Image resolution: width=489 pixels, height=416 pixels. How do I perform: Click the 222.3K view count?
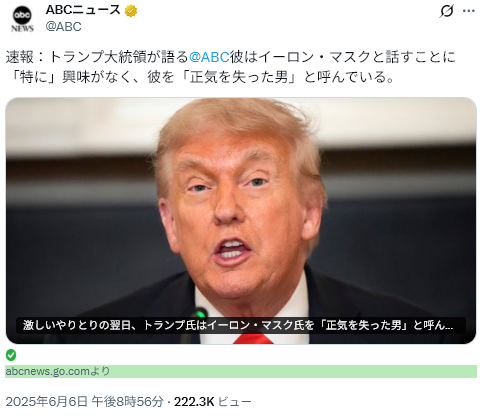coord(194,402)
